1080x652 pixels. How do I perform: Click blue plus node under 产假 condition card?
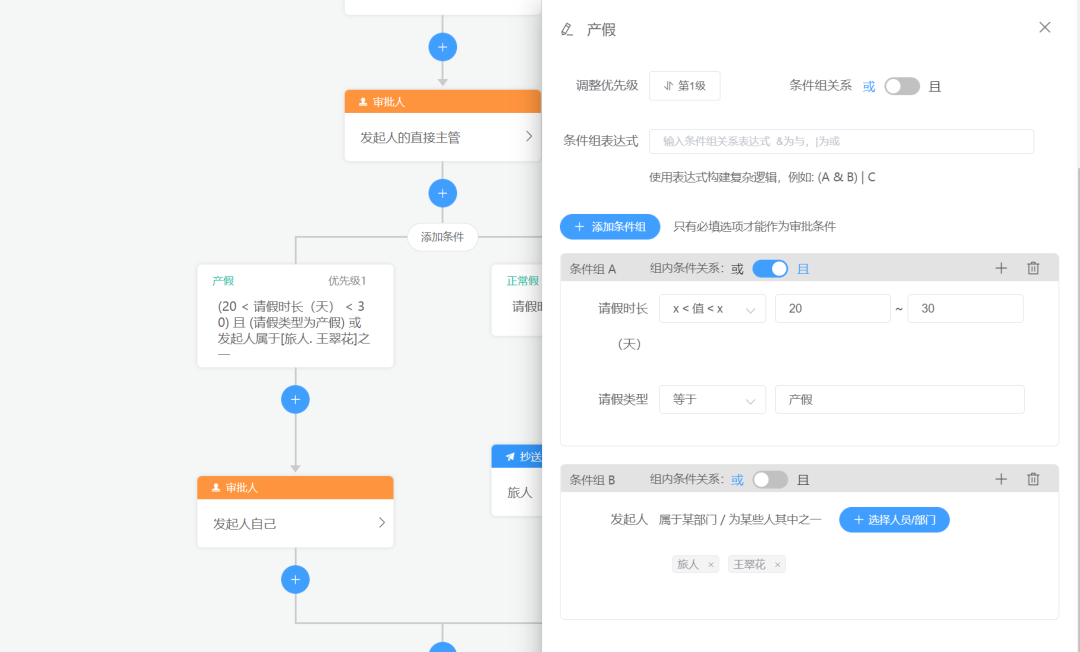[295, 399]
